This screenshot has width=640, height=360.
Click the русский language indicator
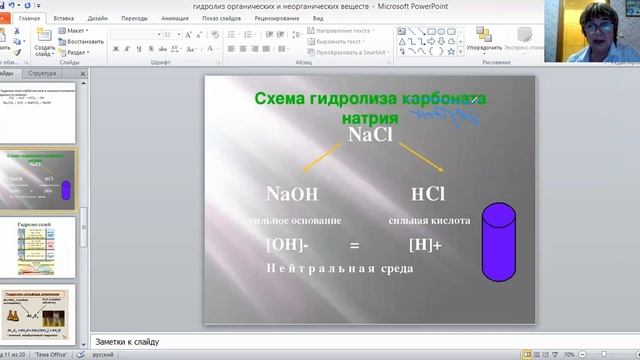(x=103, y=355)
